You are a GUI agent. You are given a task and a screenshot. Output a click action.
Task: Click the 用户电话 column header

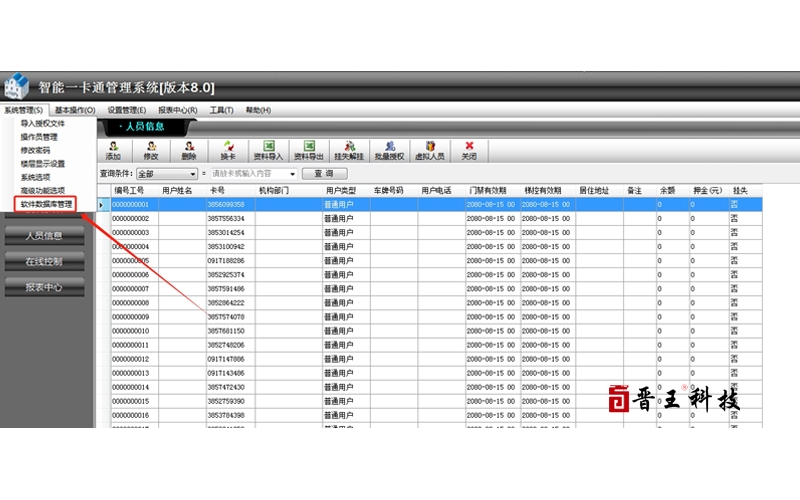pos(441,190)
